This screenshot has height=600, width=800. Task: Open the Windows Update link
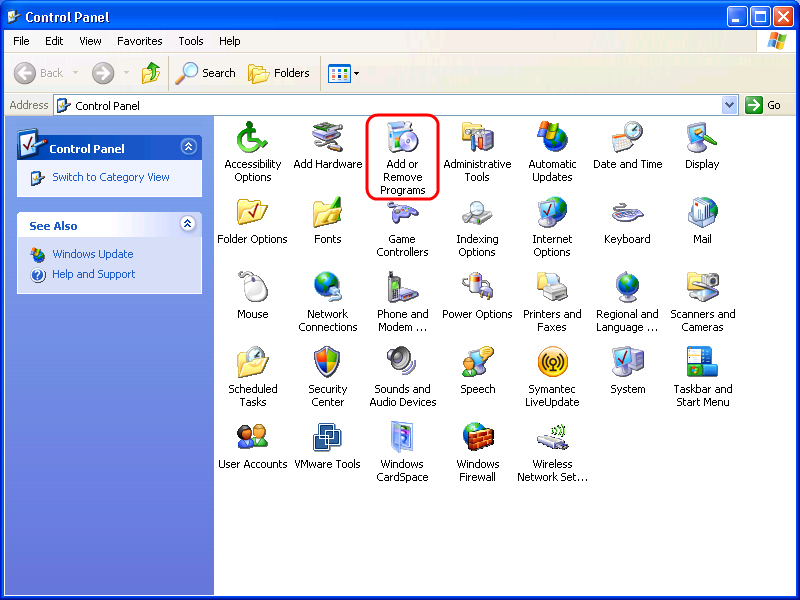click(92, 254)
